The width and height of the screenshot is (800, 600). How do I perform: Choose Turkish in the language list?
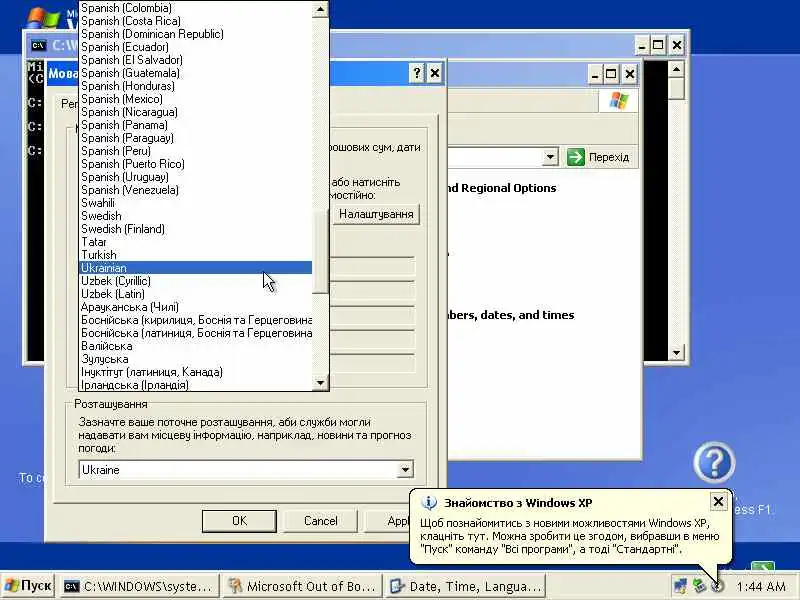(196, 255)
